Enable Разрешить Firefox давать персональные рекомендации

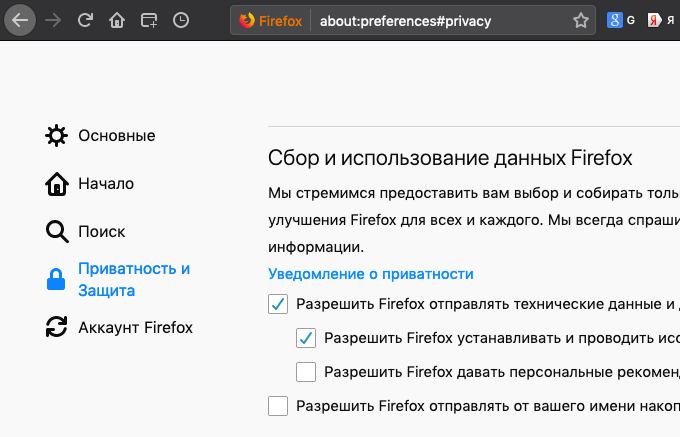[x=306, y=372]
